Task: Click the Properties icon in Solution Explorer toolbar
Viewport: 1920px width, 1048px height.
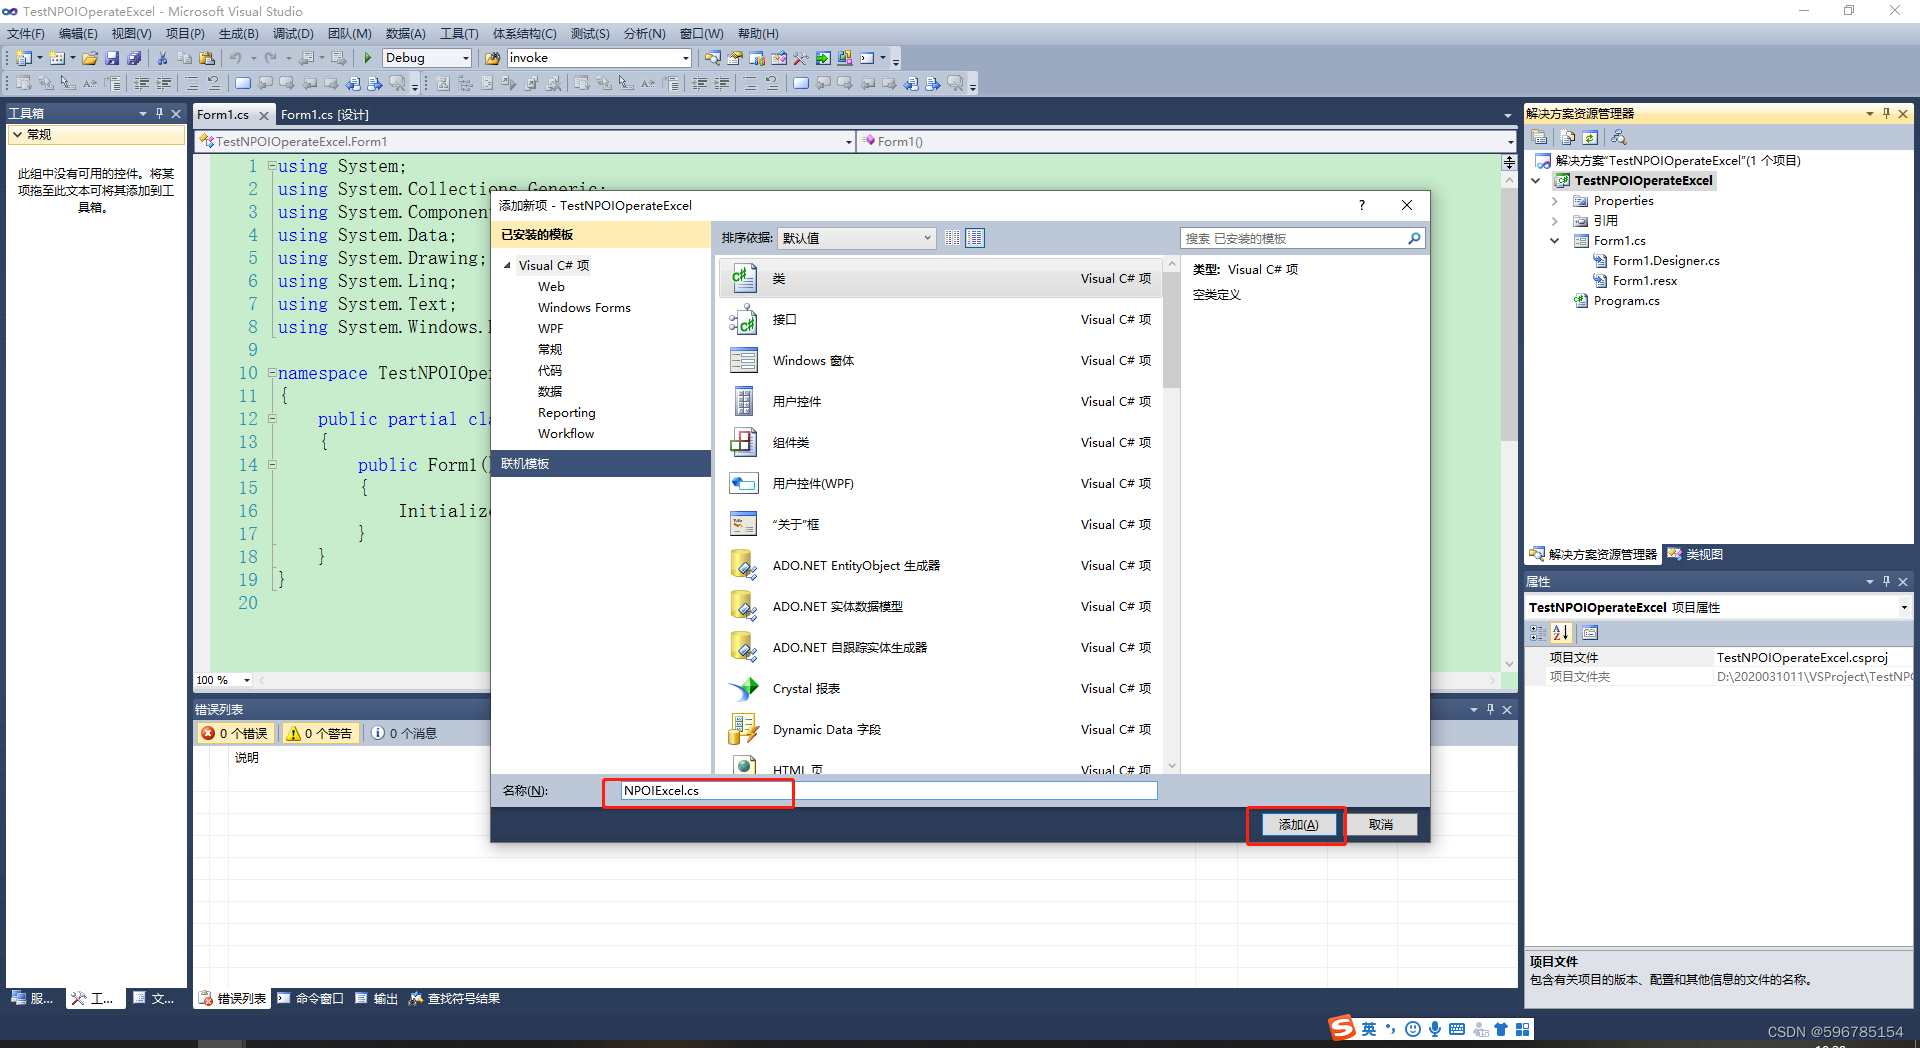Action: click(1539, 137)
